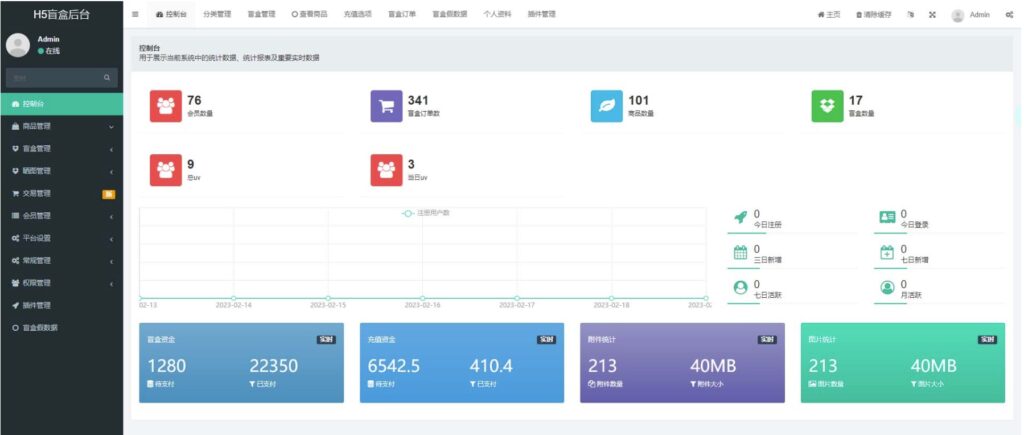
Task: Expand the 盲盒管理 sidebar menu
Action: 61,149
